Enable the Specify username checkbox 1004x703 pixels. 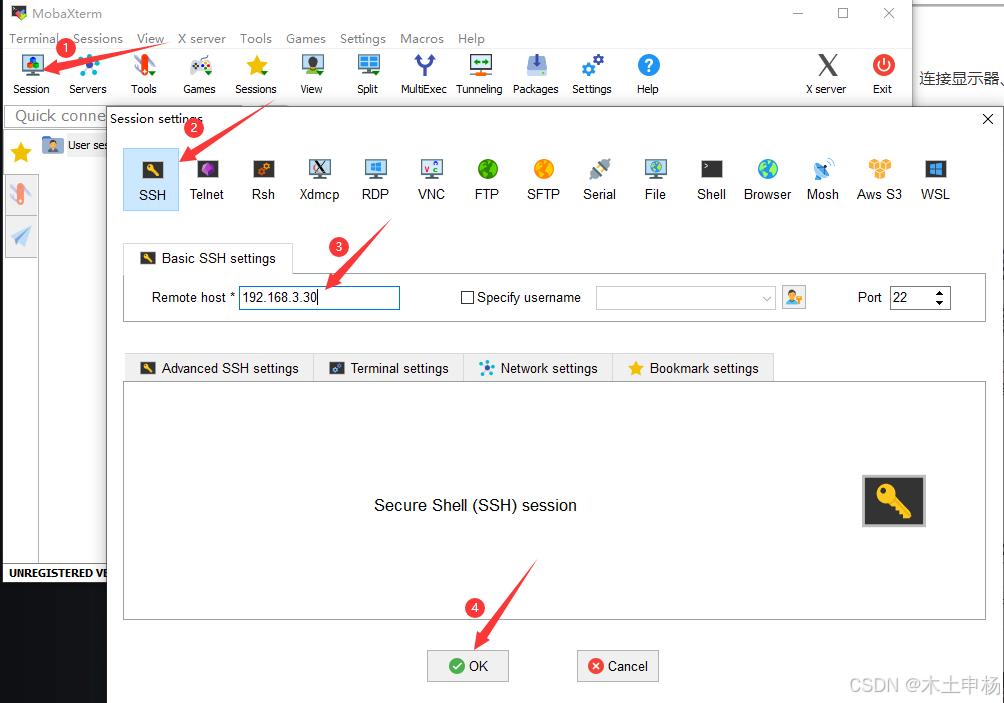(x=467, y=298)
